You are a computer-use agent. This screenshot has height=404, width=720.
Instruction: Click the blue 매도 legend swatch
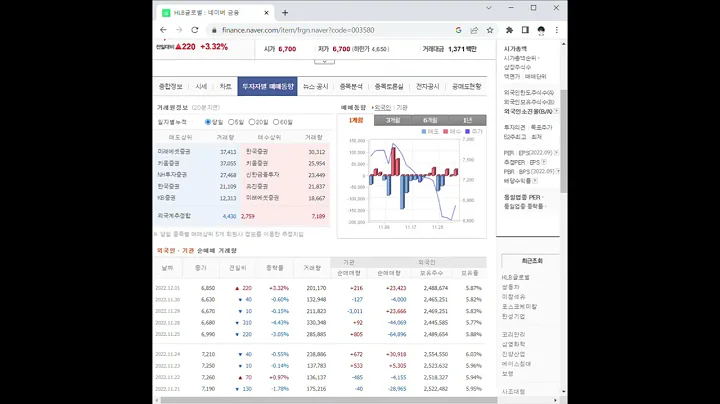click(424, 131)
